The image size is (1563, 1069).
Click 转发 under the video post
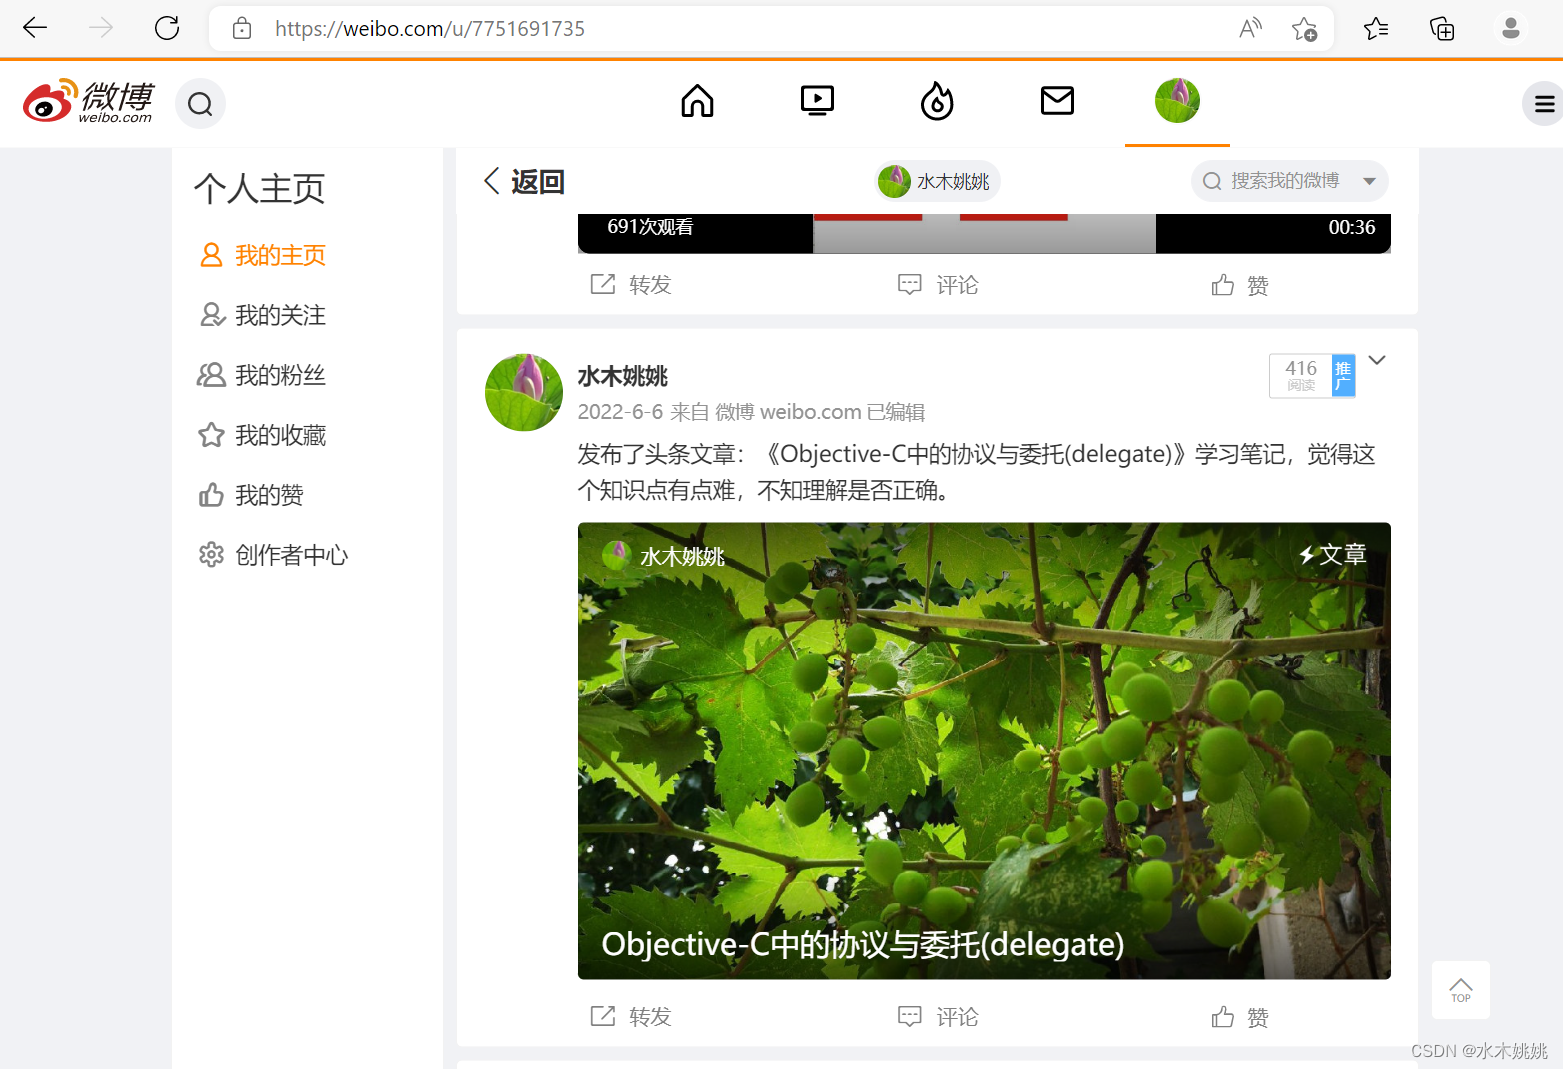coord(630,285)
